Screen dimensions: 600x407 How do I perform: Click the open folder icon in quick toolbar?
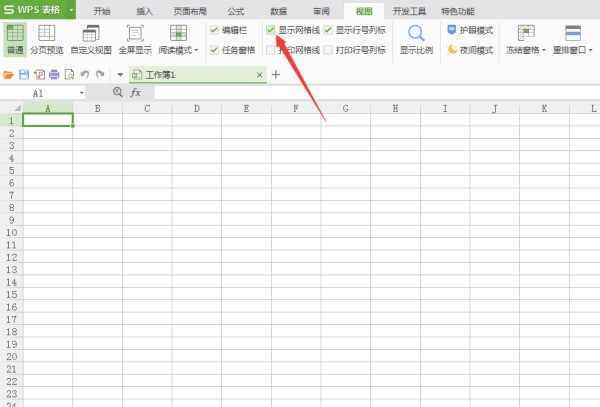click(8, 75)
